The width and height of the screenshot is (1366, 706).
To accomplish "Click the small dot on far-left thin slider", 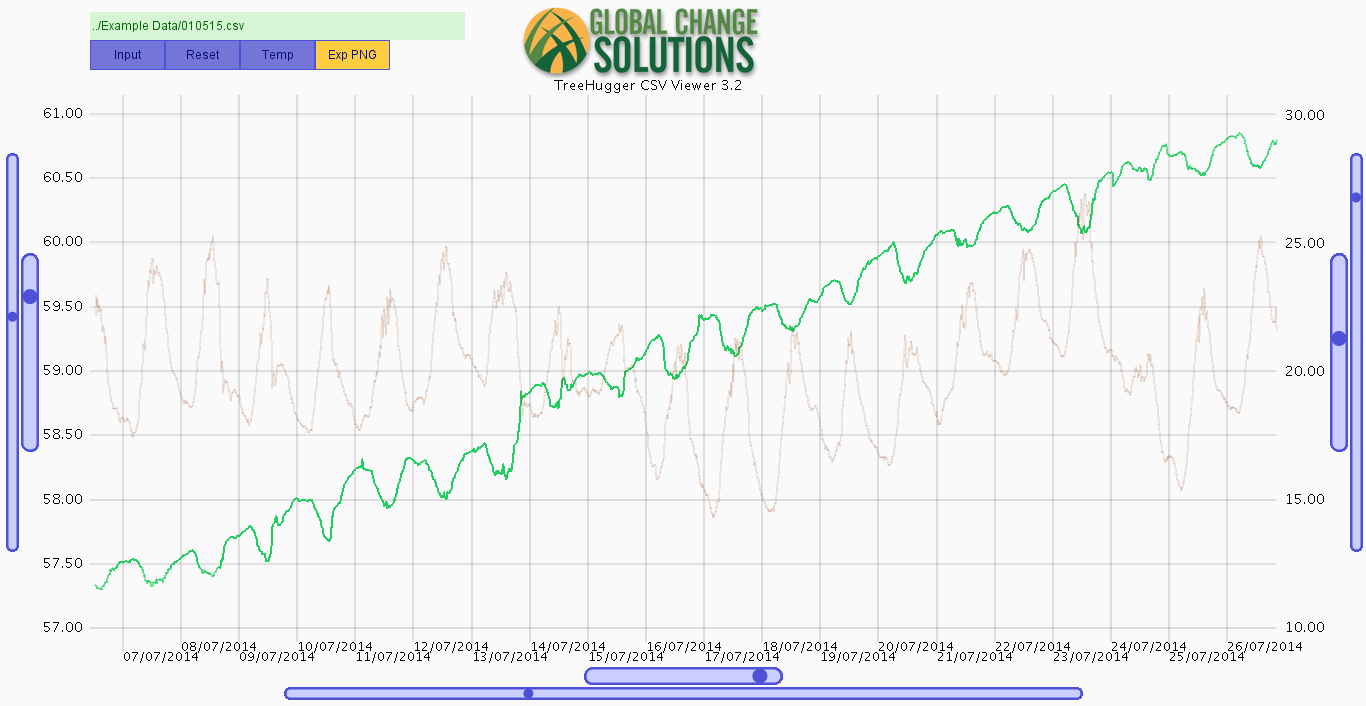I will (x=12, y=316).
